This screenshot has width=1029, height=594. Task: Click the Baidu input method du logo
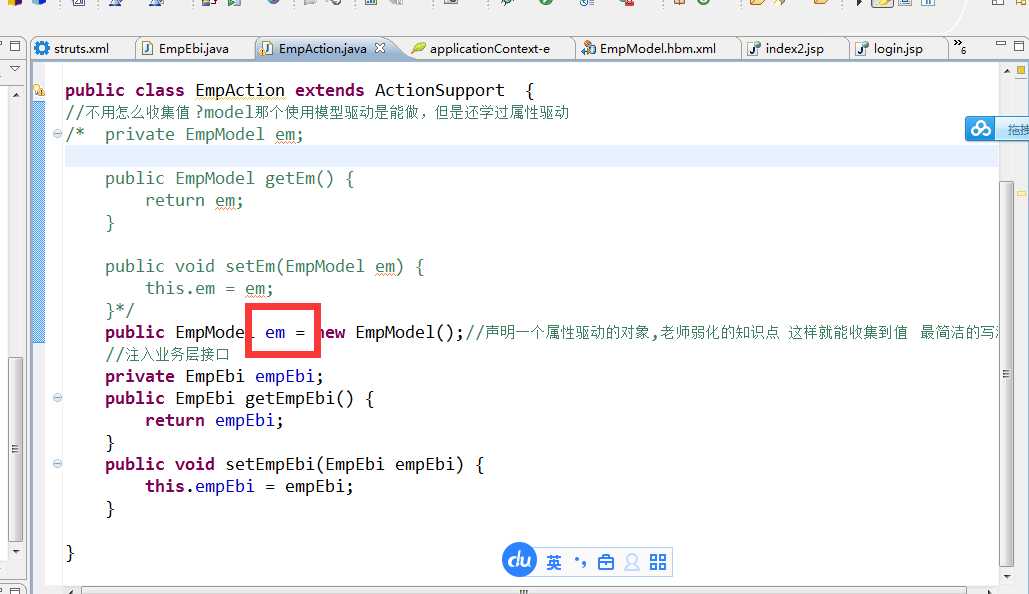(x=519, y=560)
